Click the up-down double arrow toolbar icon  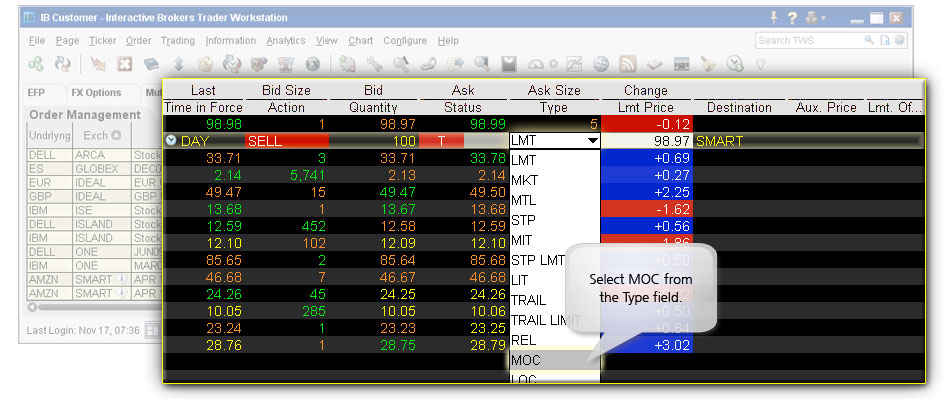[178, 63]
